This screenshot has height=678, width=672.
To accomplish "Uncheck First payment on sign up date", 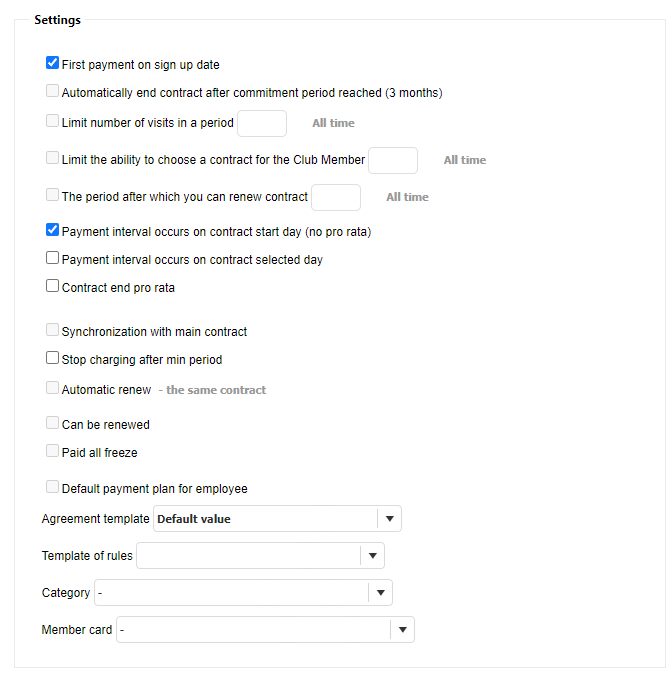I will (52, 63).
